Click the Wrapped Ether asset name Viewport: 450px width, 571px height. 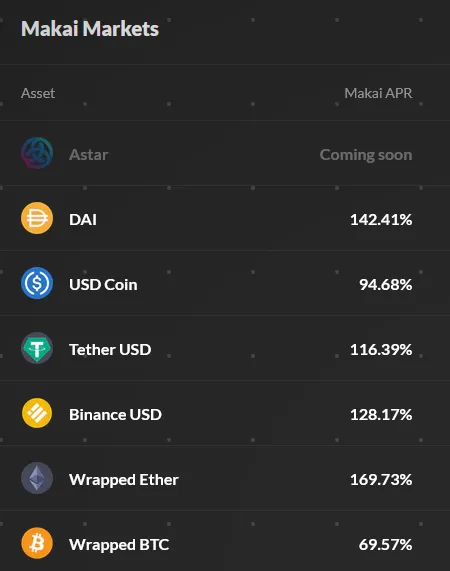(x=124, y=480)
